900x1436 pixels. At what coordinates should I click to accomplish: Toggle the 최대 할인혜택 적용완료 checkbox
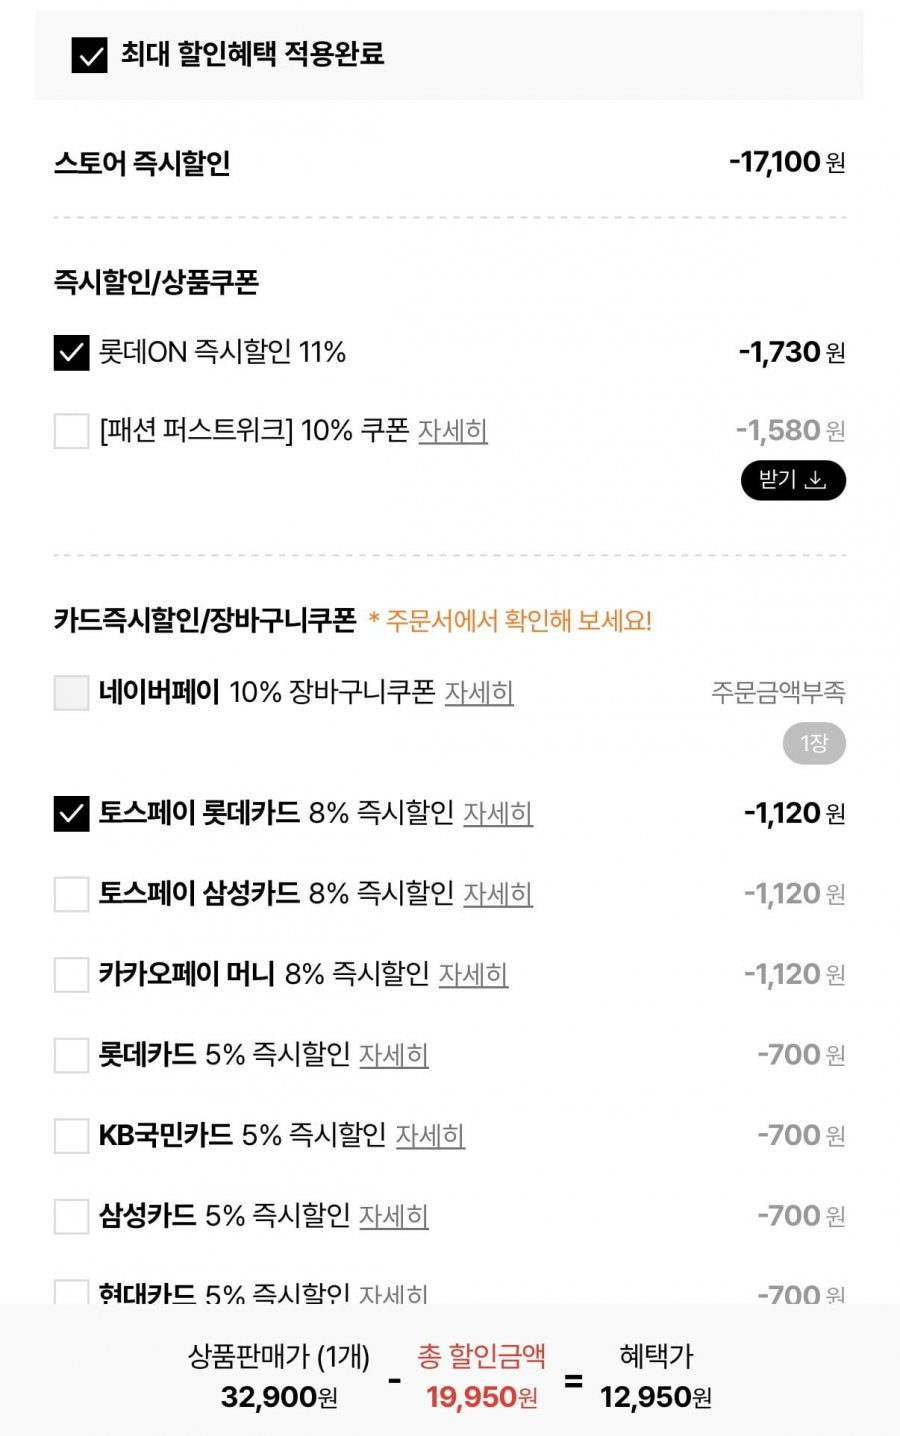coord(90,55)
